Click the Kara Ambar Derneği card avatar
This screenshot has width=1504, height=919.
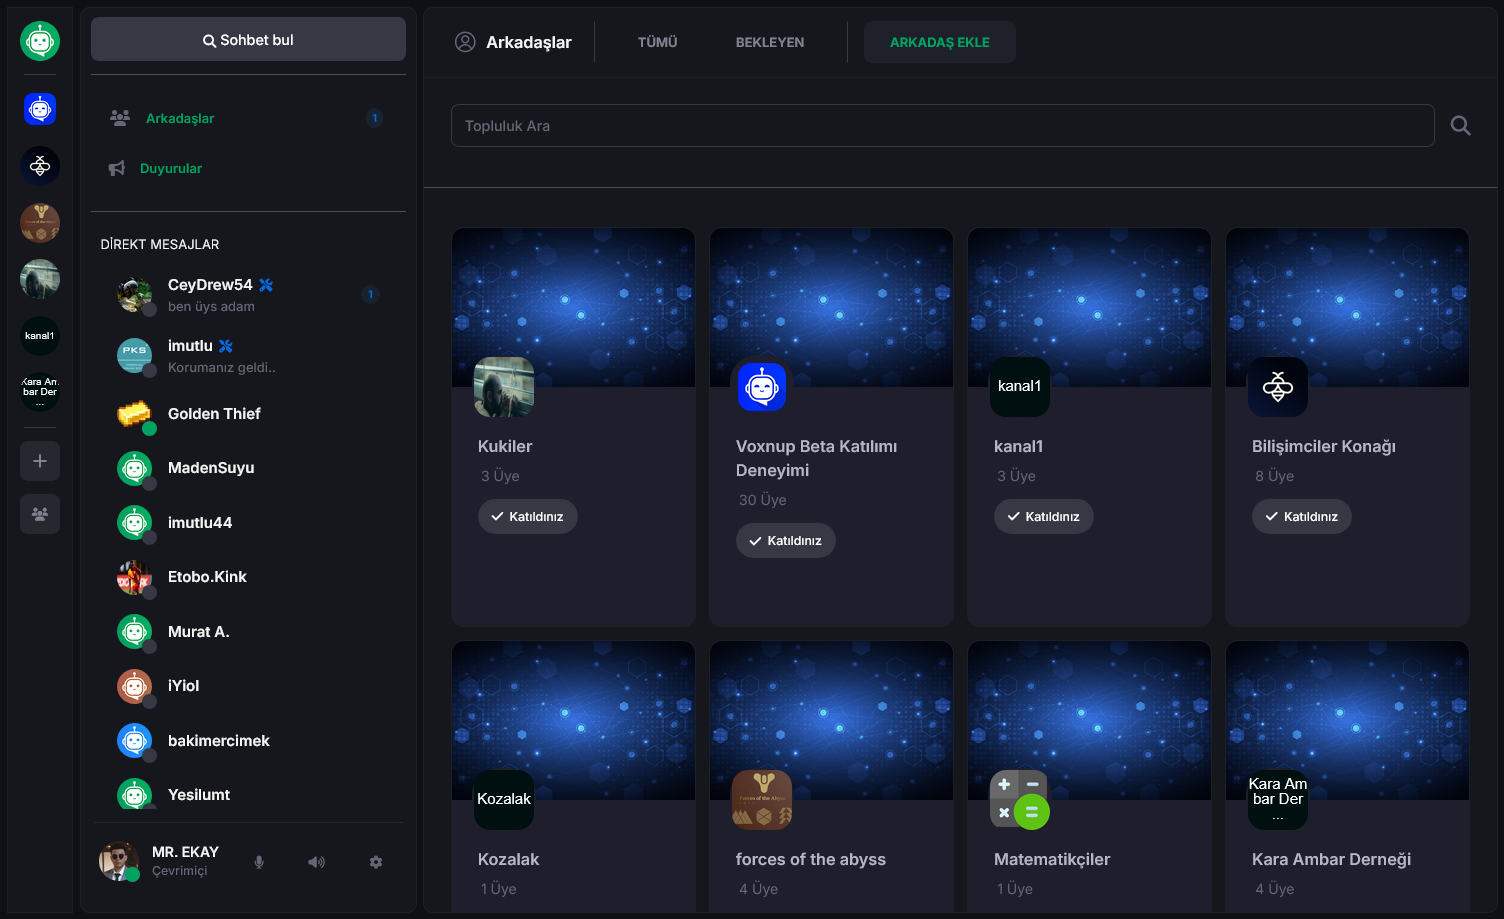pos(1278,800)
